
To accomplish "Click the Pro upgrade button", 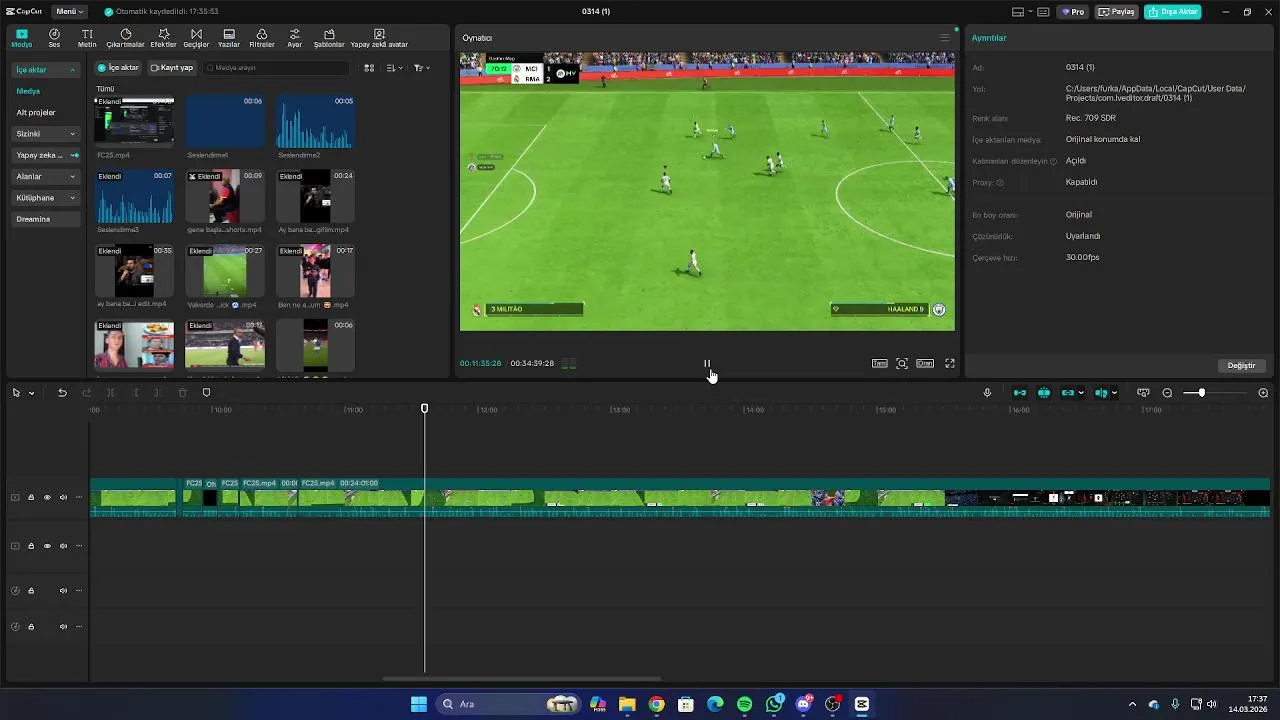I will tap(1073, 12).
